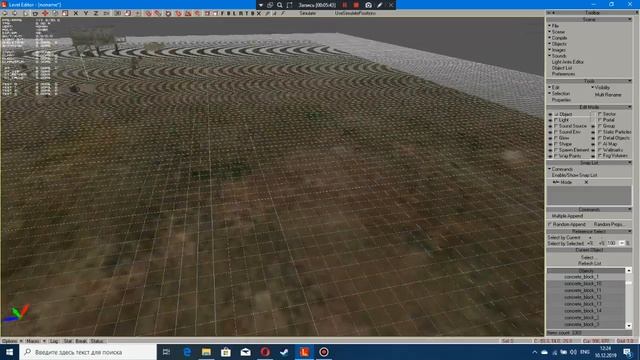
Task: Open the recorder zoom magnifier
Action: (280, 5)
